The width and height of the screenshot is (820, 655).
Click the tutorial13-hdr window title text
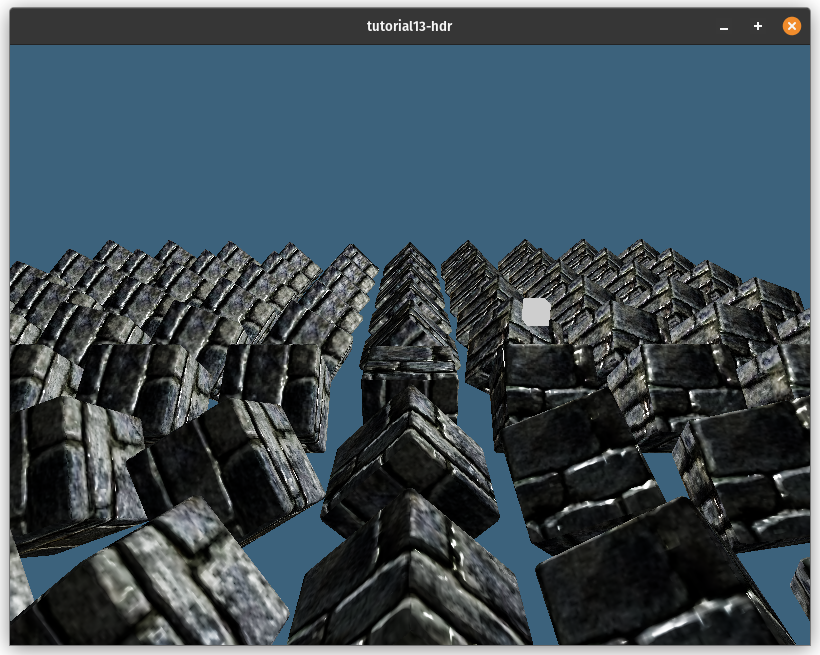409,27
